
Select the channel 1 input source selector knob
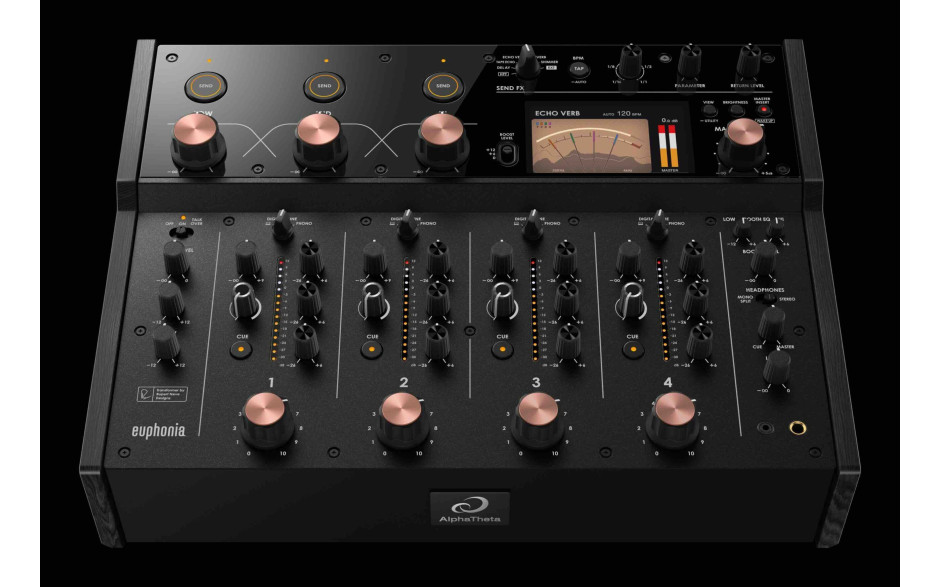[282, 226]
